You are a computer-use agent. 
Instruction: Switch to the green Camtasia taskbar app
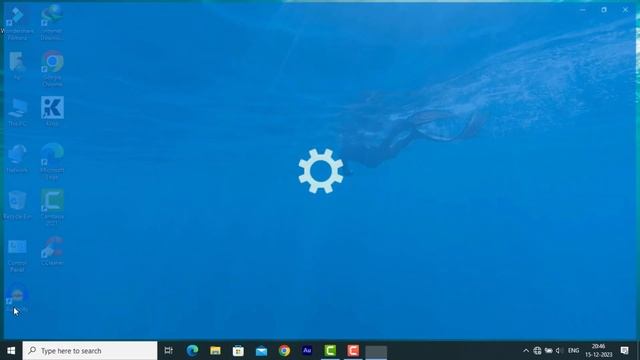(x=330, y=351)
